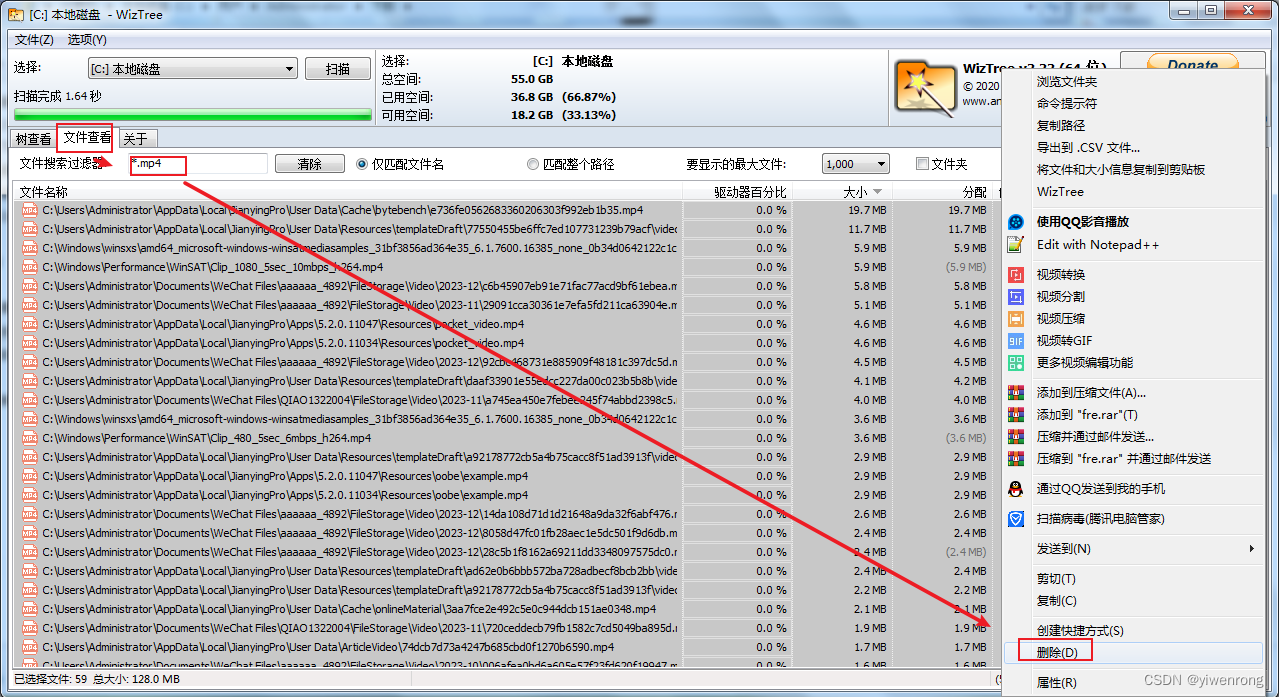Choose 复制路径 from context menu
The width and height of the screenshot is (1279, 697).
(1060, 126)
